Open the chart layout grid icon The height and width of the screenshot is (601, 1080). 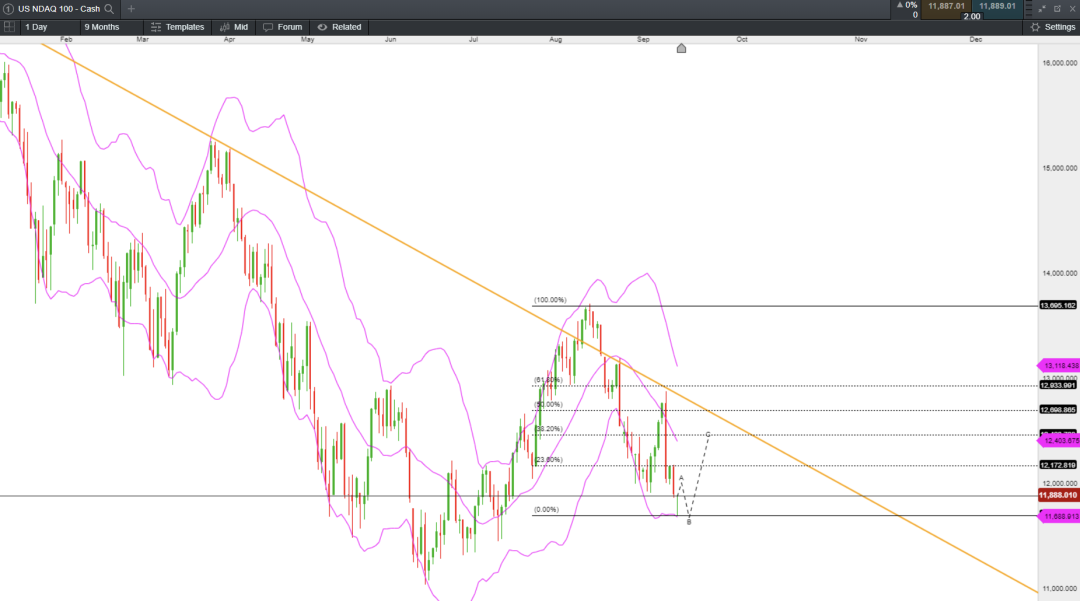tap(9, 27)
